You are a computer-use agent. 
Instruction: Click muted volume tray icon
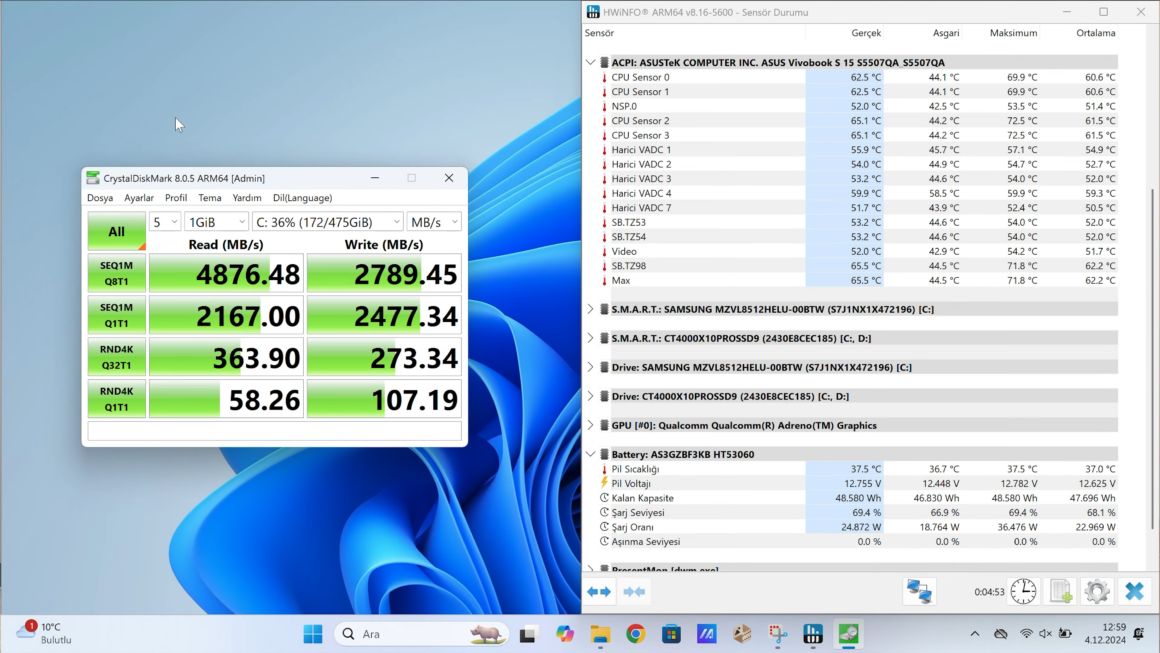1045,634
